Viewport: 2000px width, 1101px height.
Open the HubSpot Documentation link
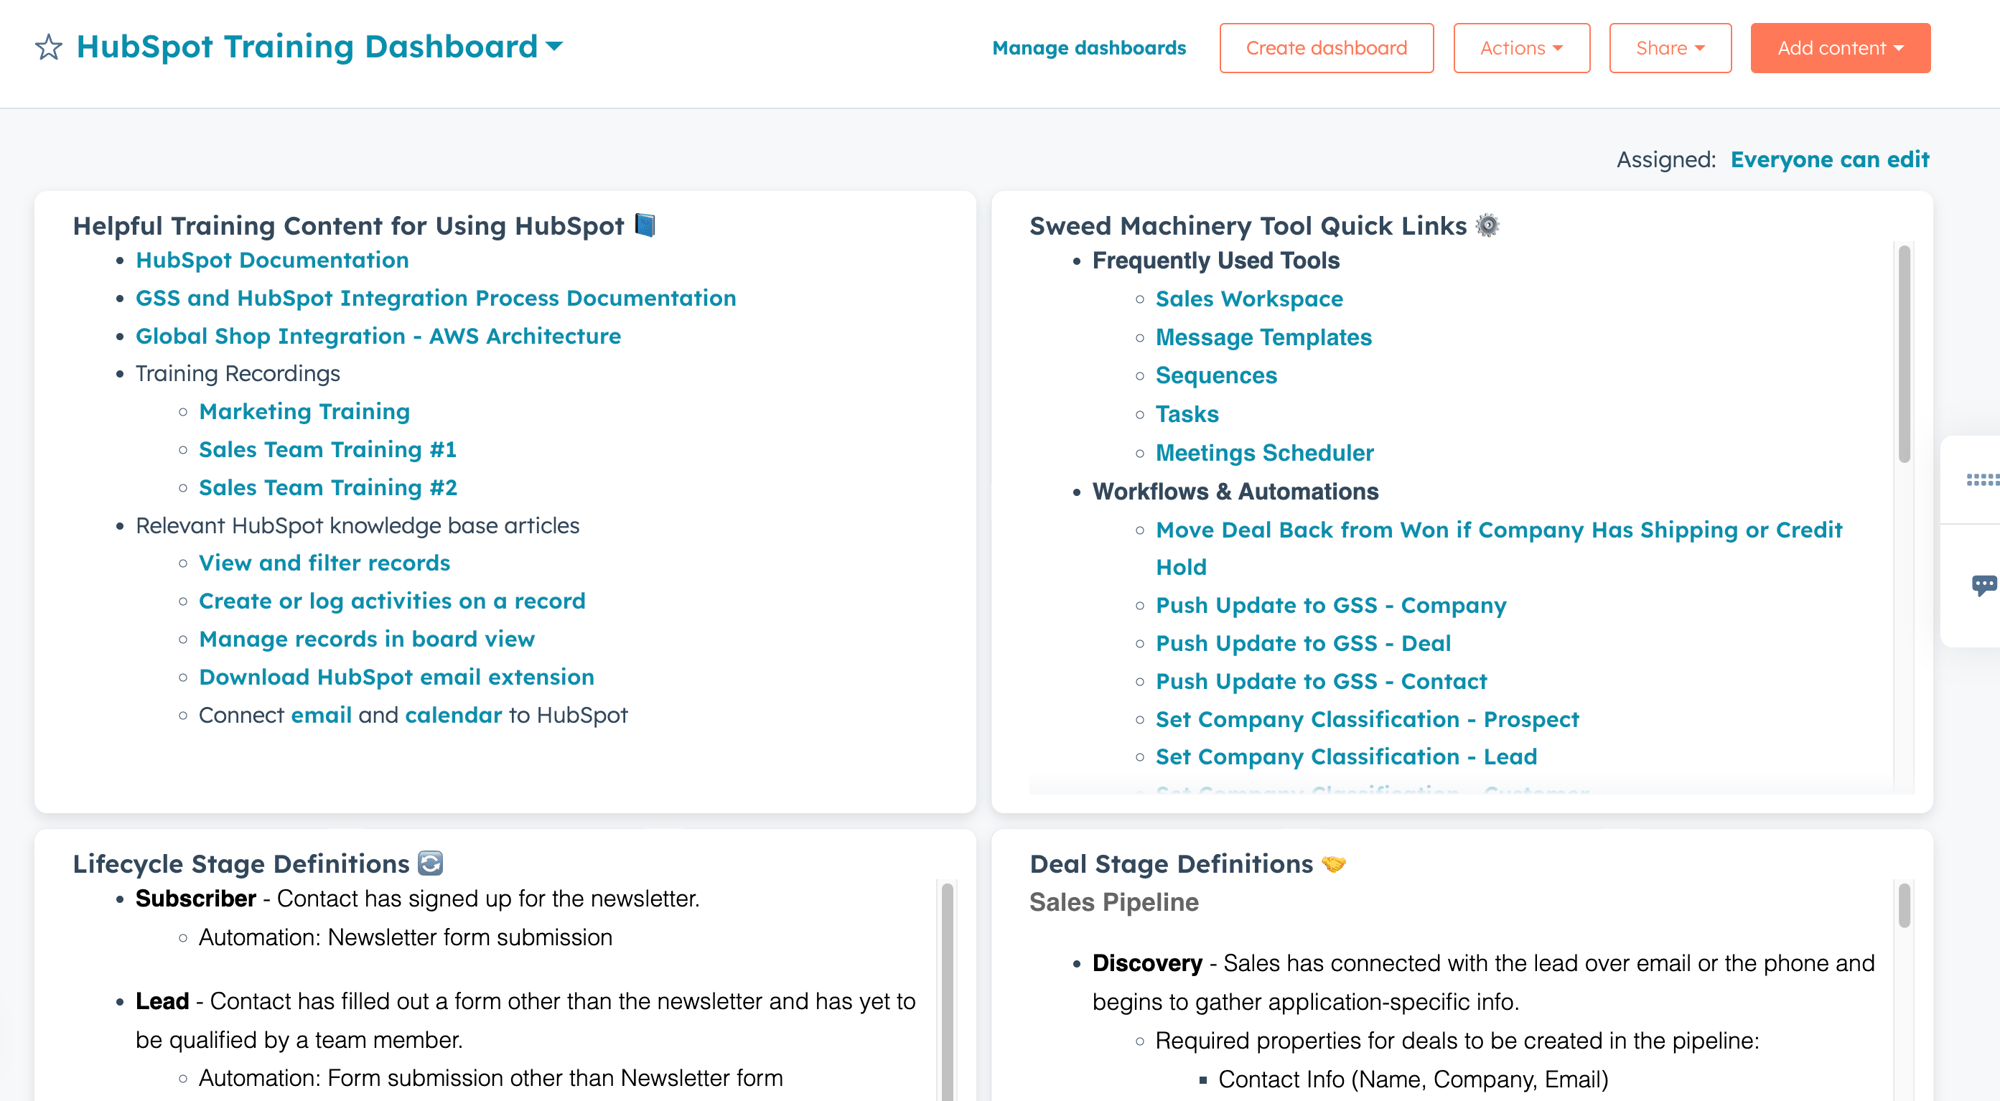click(x=272, y=260)
